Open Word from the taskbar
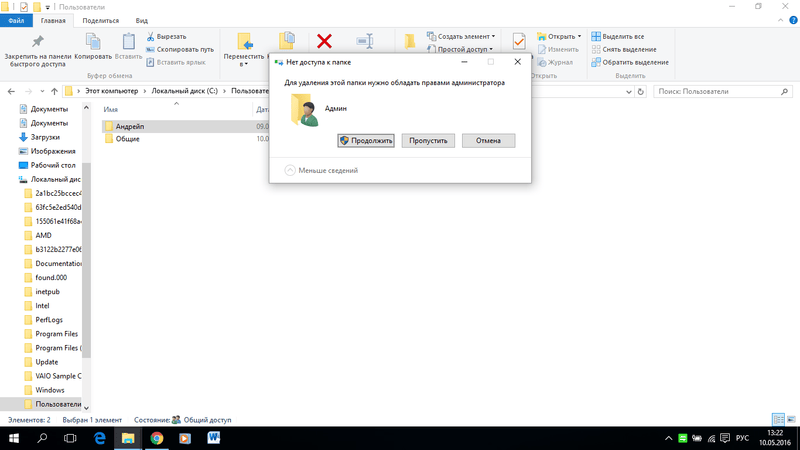 (213, 438)
